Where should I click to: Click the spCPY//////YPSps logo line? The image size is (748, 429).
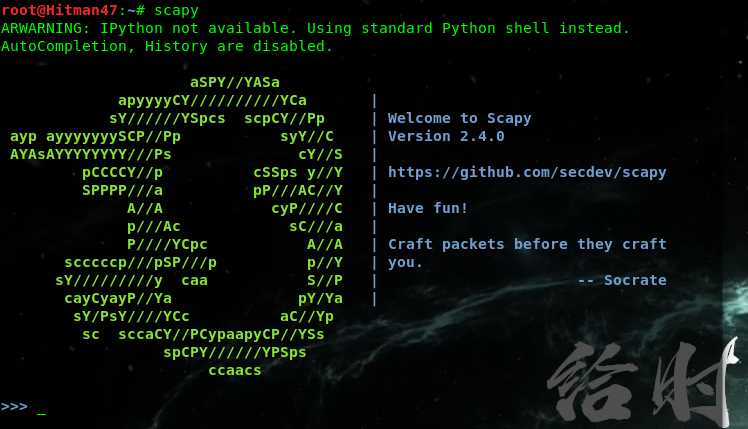235,352
